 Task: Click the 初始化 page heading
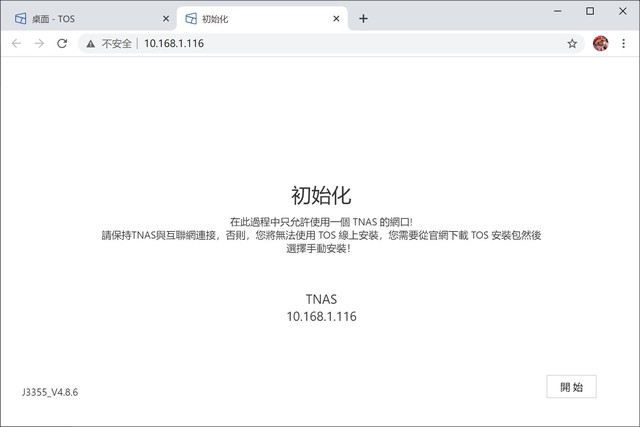coord(321,195)
